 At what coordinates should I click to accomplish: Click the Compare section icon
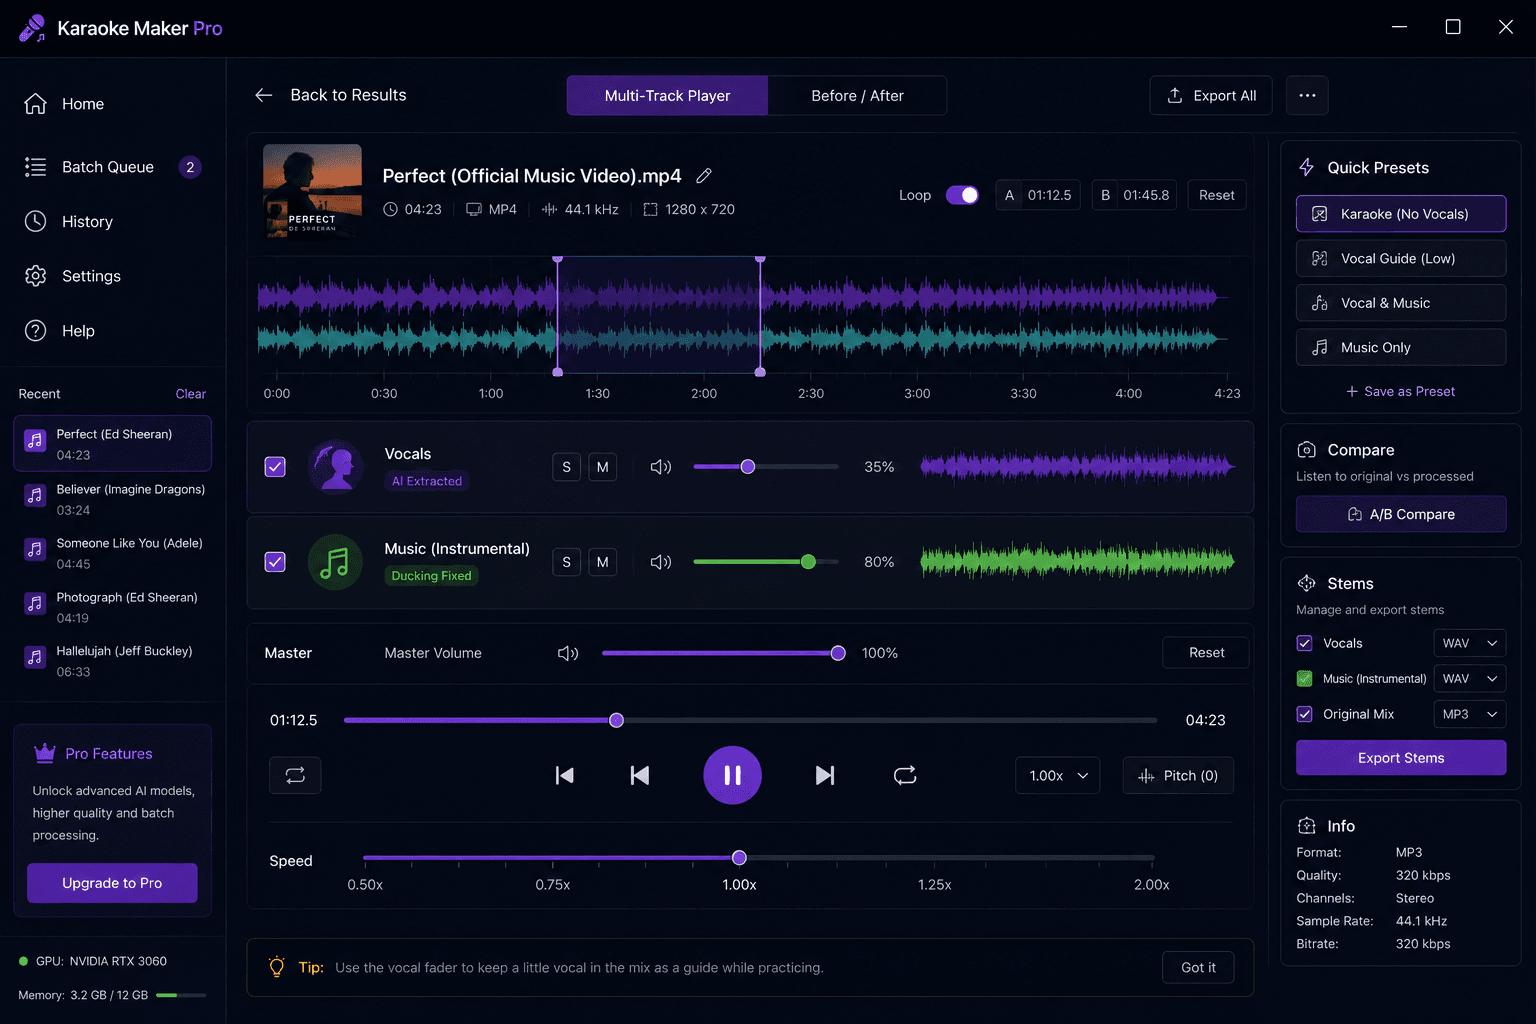pos(1306,450)
